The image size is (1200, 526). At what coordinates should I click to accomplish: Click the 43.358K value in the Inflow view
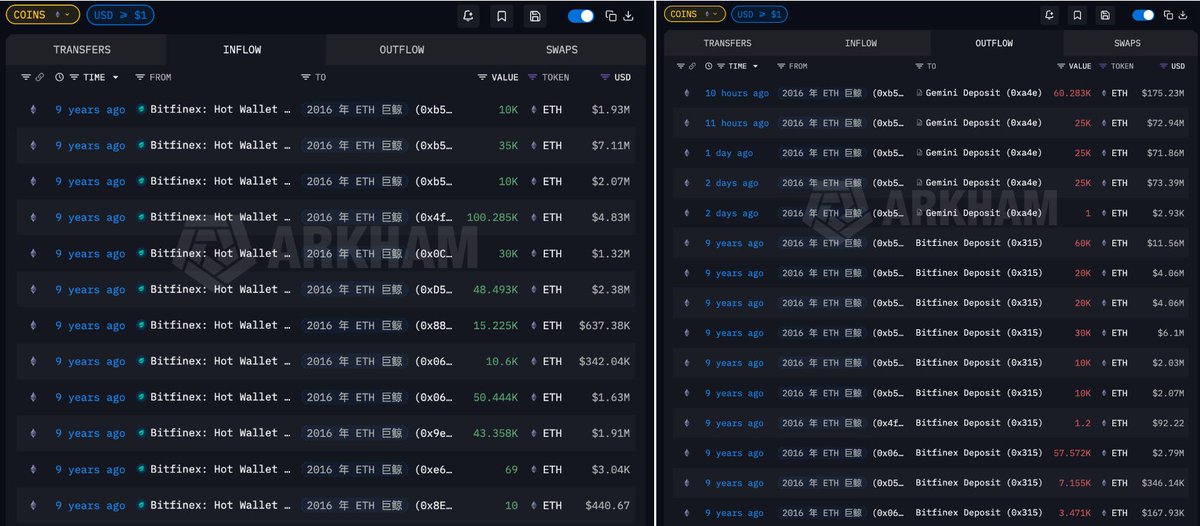(496, 433)
